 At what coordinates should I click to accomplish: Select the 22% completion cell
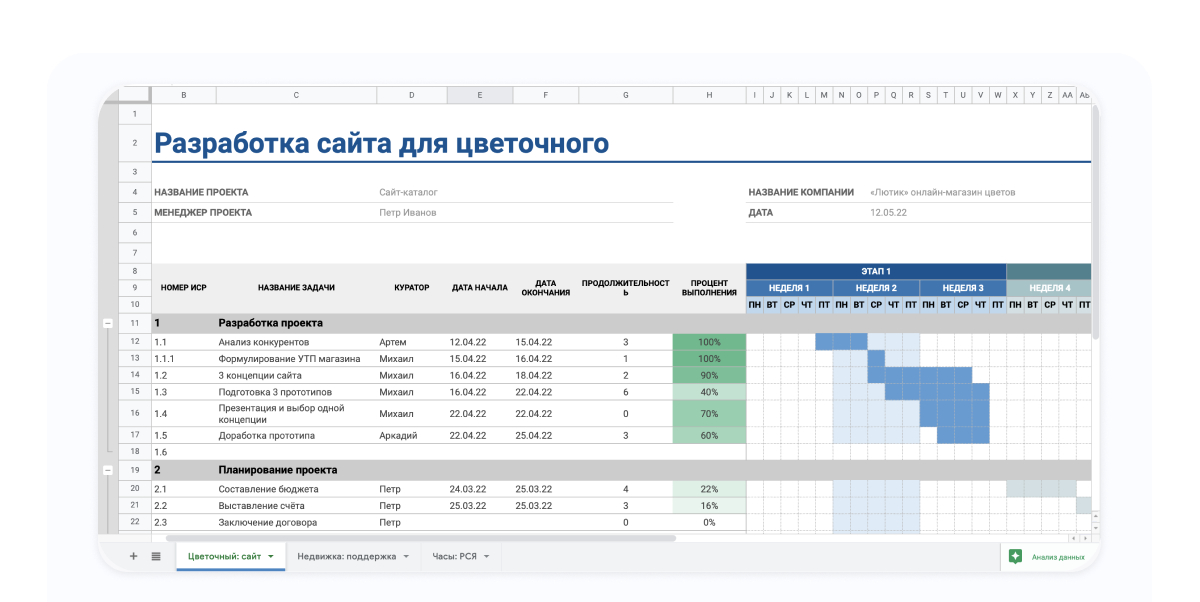(709, 490)
